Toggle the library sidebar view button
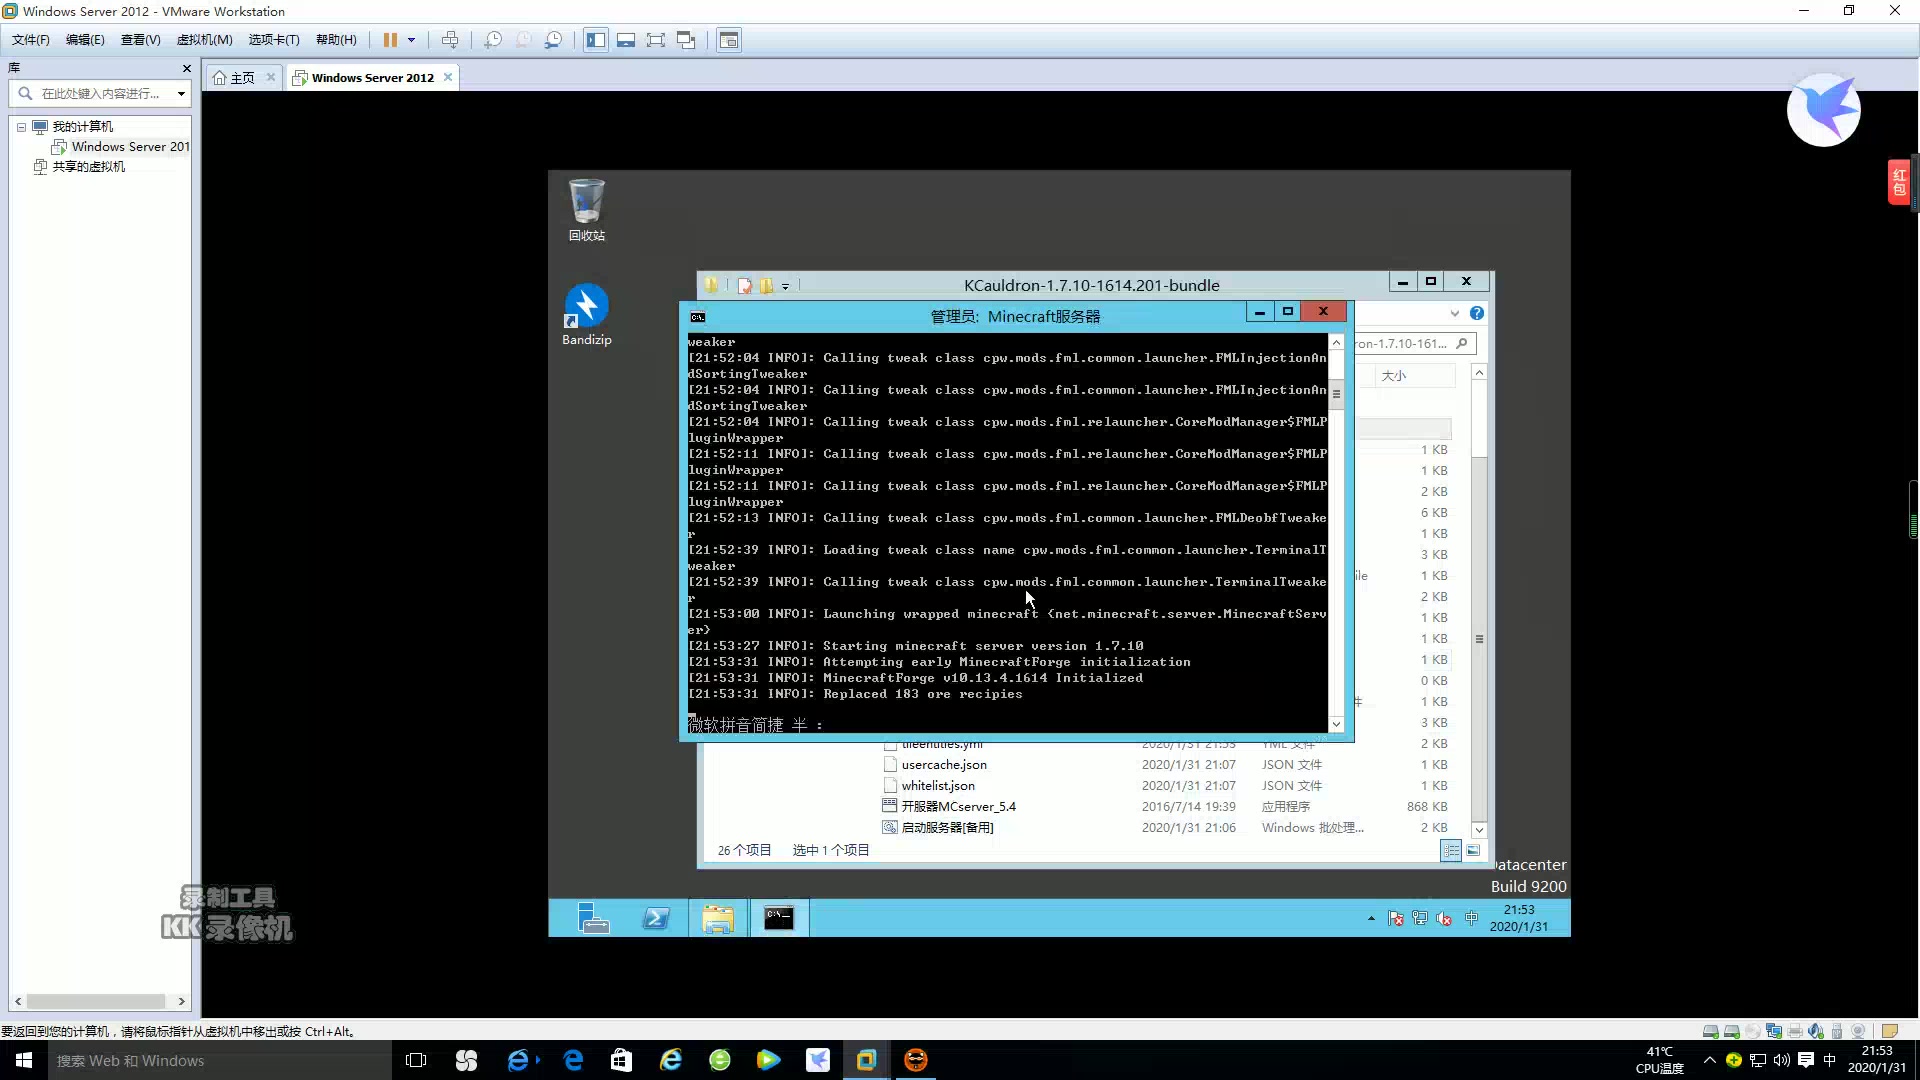The height and width of the screenshot is (1080, 1920). [596, 40]
